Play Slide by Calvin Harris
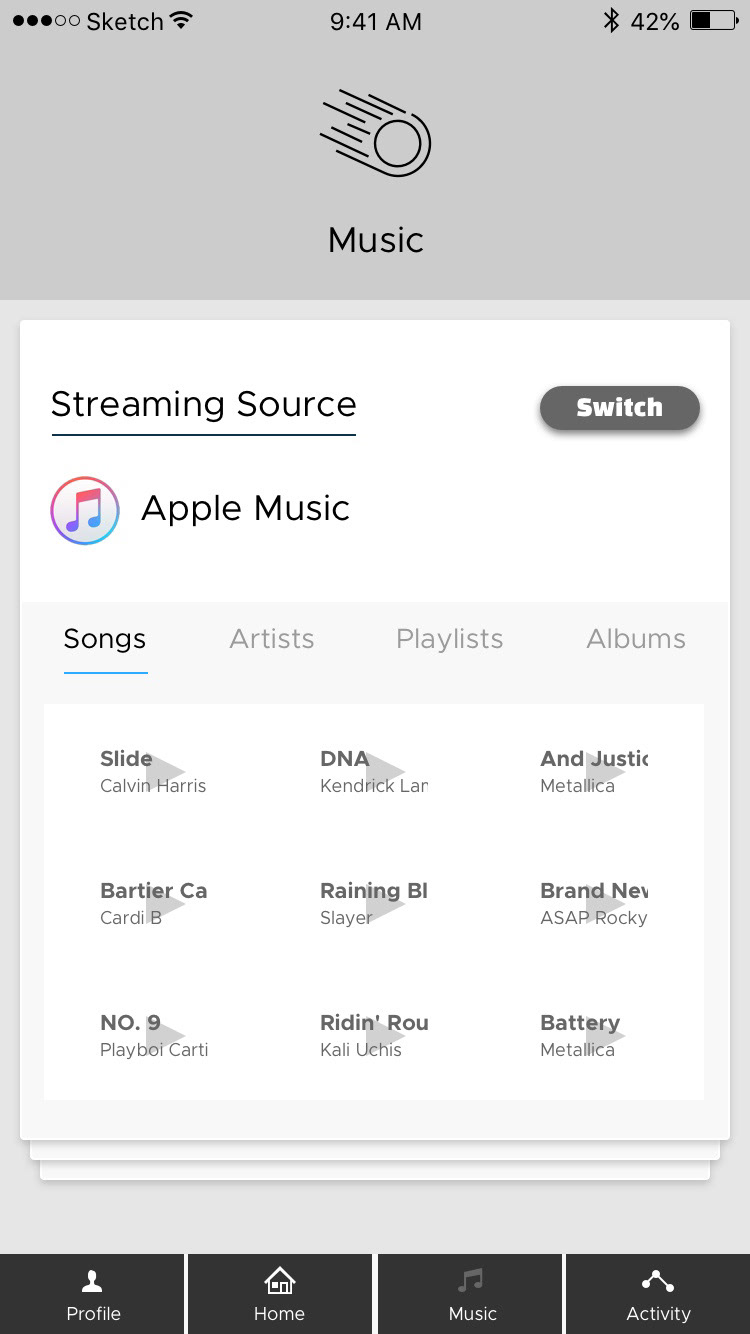The height and width of the screenshot is (1334, 750). [166, 772]
